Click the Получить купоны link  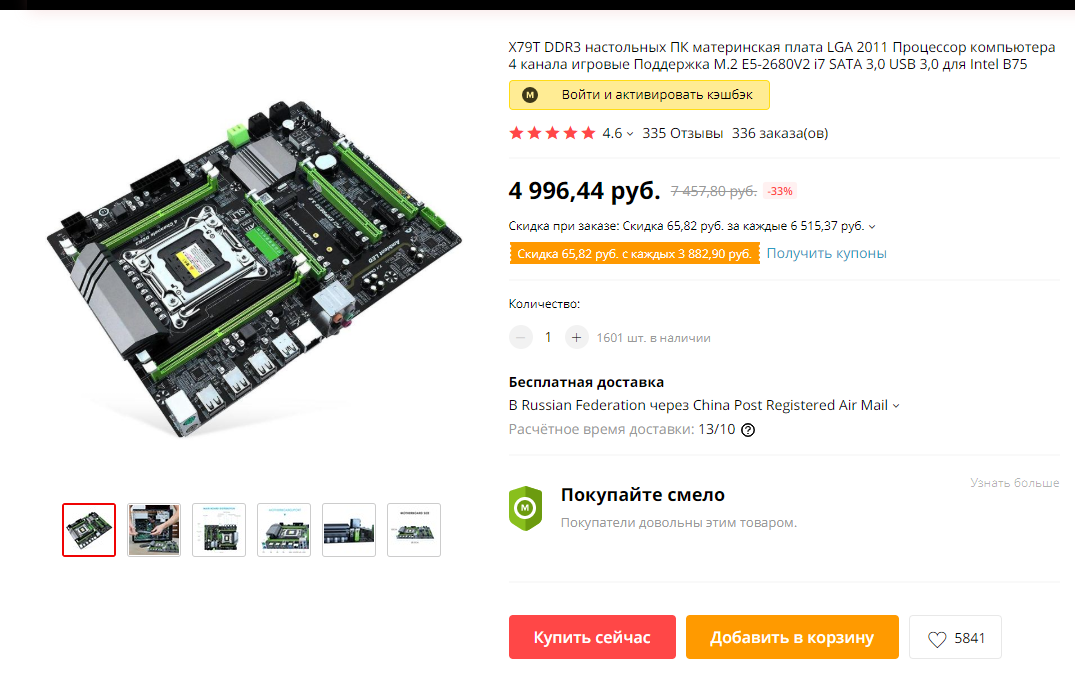[826, 253]
